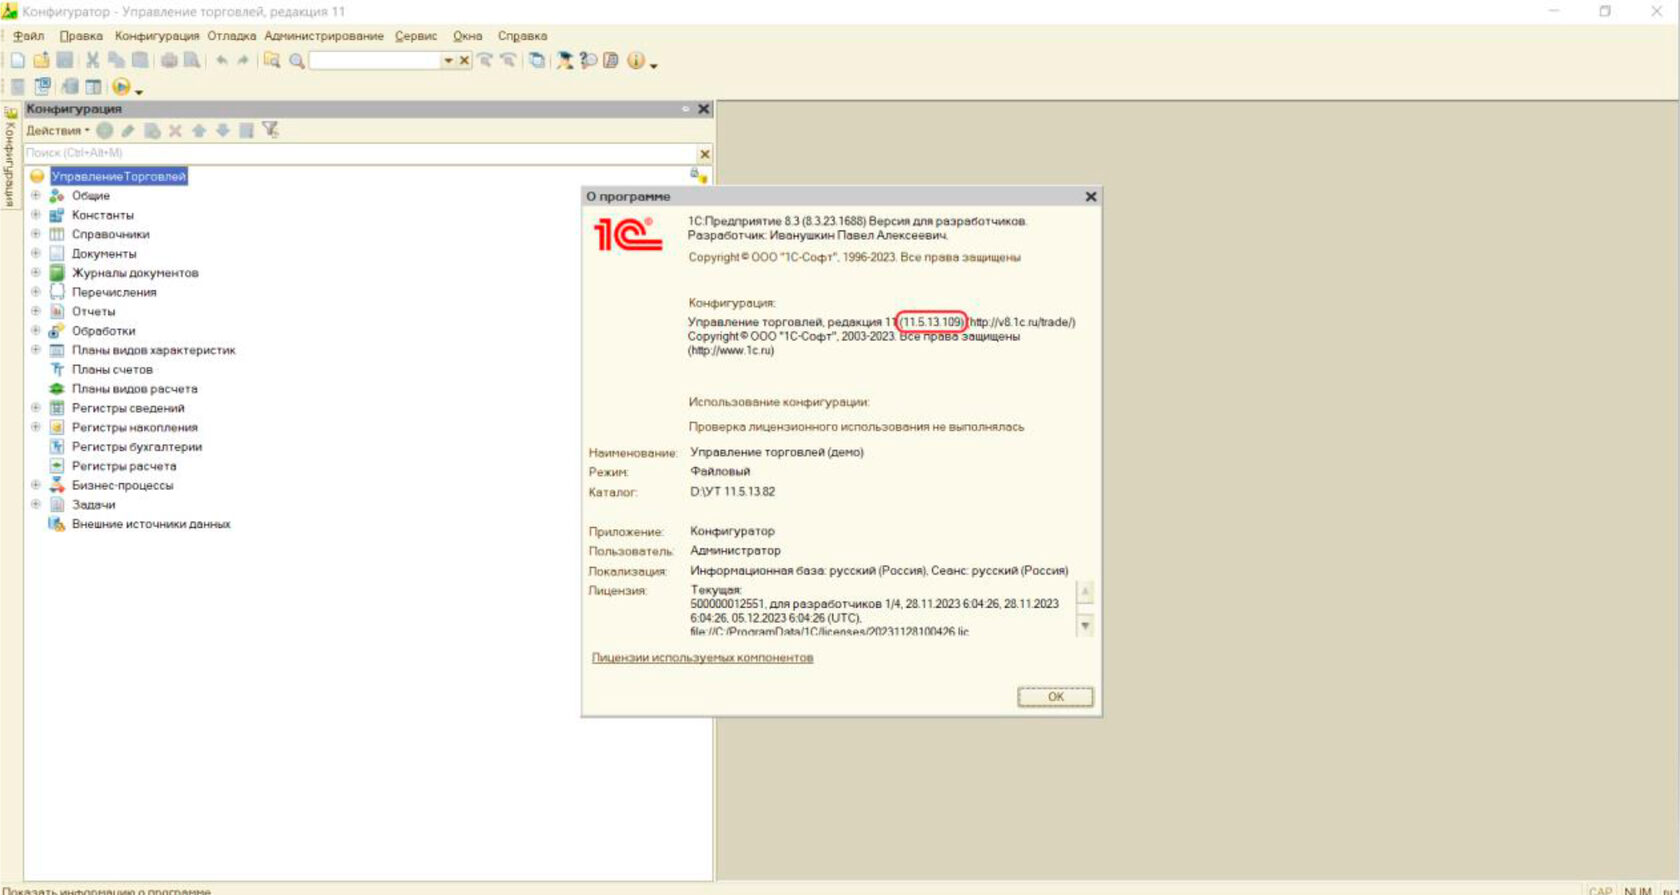
Task: Expand the Журналы документов tree node
Action: click(36, 273)
